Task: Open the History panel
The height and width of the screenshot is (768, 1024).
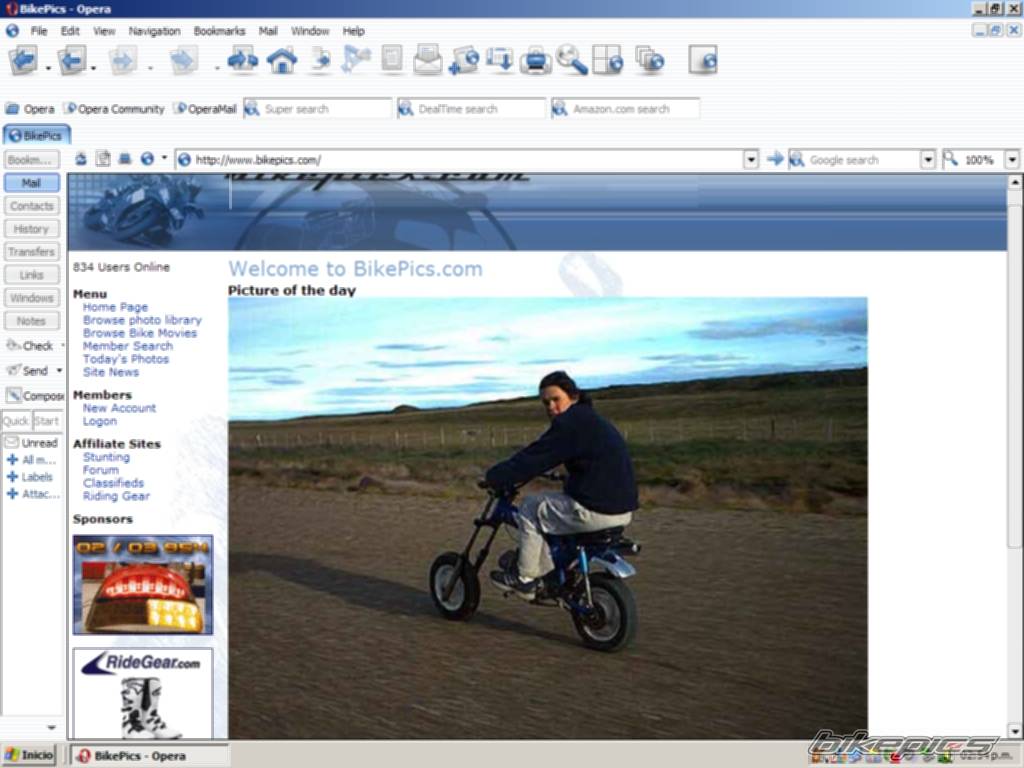Action: pyautogui.click(x=31, y=229)
